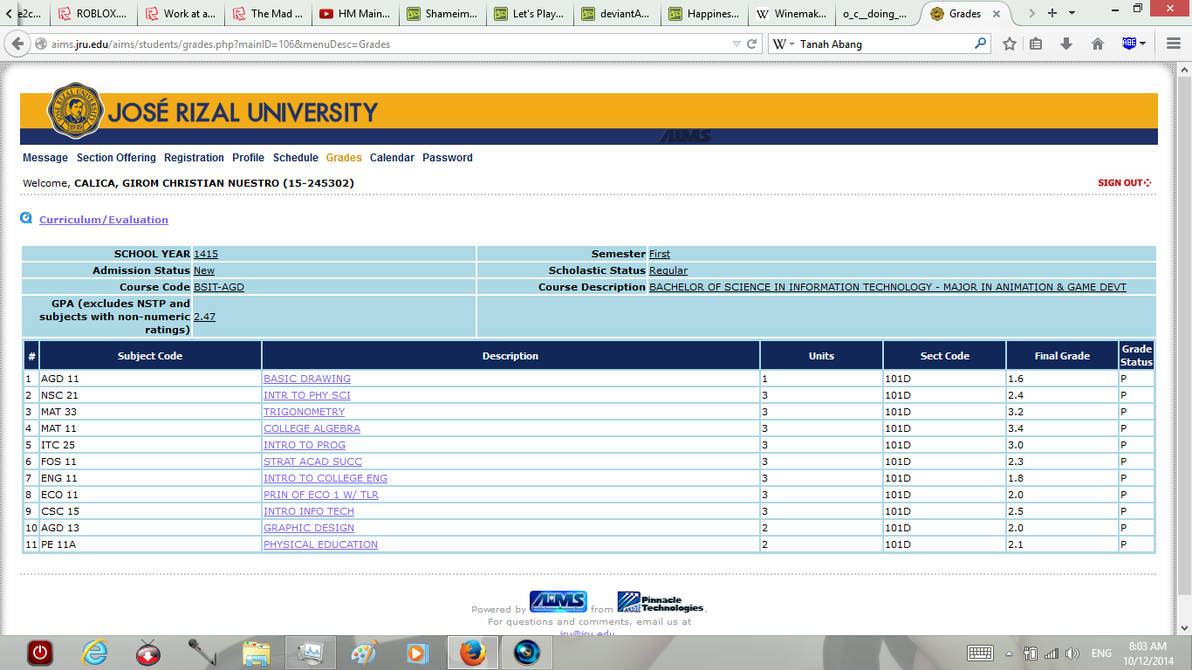This screenshot has width=1192, height=670.
Task: Select the Grades menu item
Action: [x=344, y=157]
